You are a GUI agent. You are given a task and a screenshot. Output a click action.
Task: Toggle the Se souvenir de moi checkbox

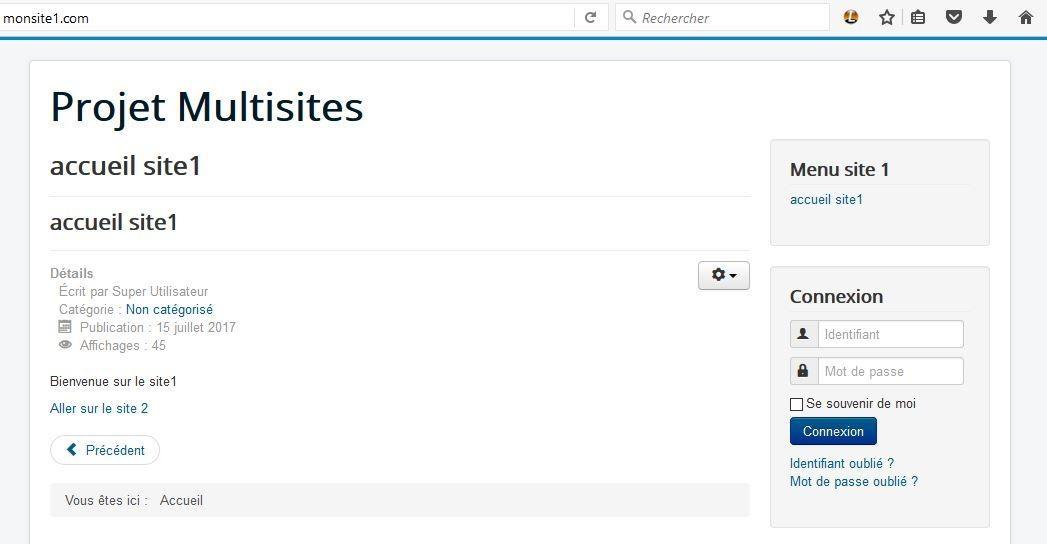796,404
